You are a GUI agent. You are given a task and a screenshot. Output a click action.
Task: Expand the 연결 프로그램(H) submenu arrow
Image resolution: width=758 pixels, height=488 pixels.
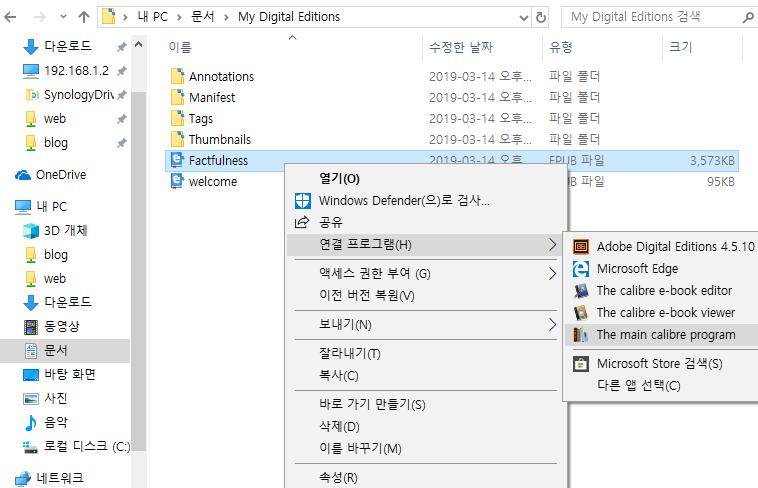coord(552,245)
